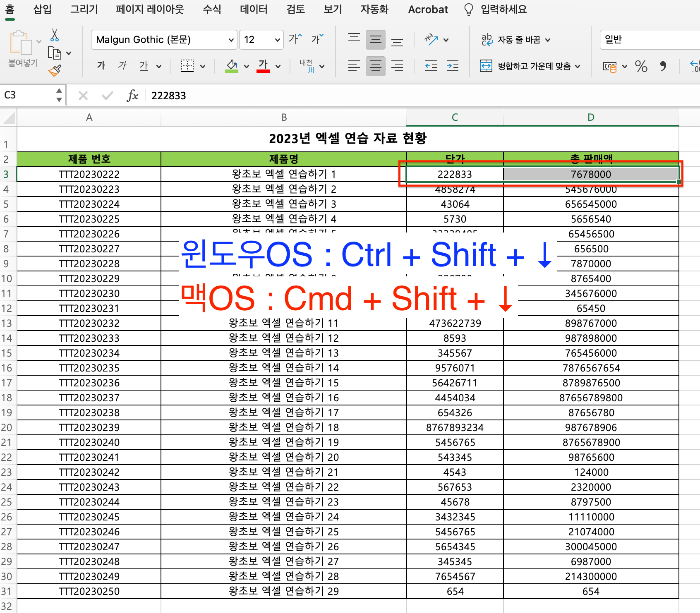This screenshot has width=700, height=613.
Task: Open the 검토 ribbon tab
Action: point(295,9)
